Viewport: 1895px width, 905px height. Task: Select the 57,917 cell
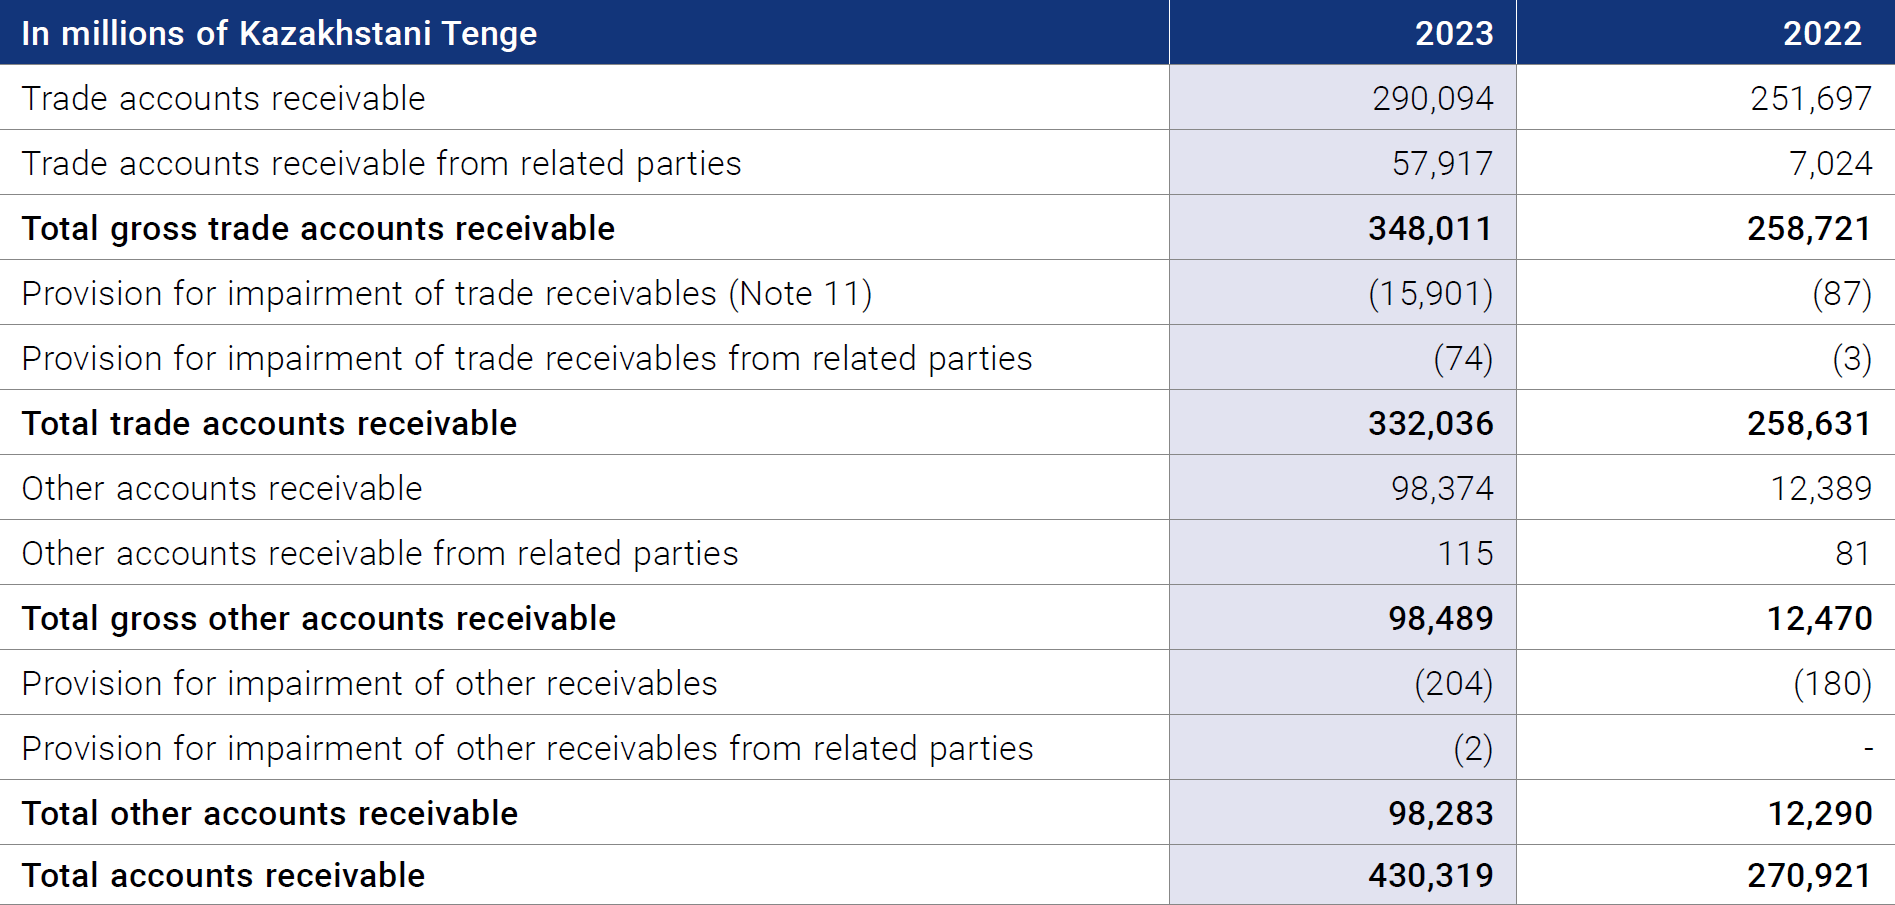click(x=1442, y=163)
